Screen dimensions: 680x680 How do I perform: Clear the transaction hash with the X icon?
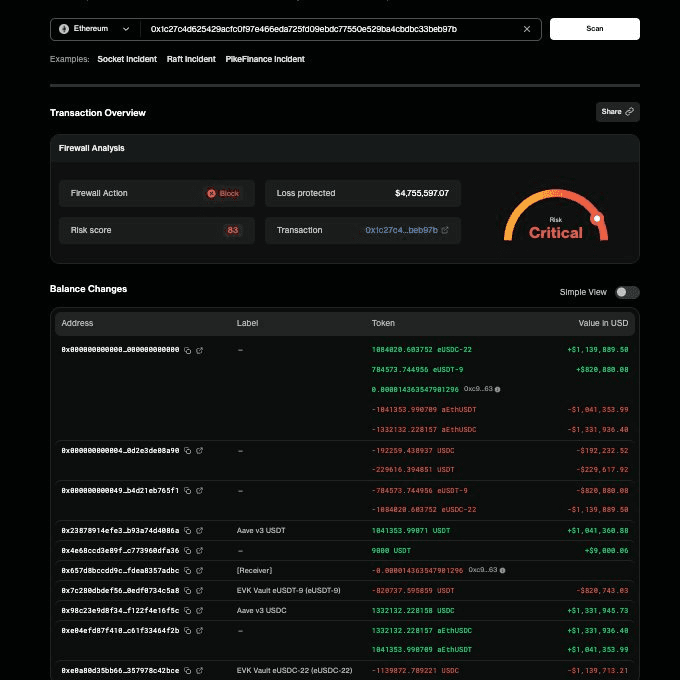tap(526, 29)
